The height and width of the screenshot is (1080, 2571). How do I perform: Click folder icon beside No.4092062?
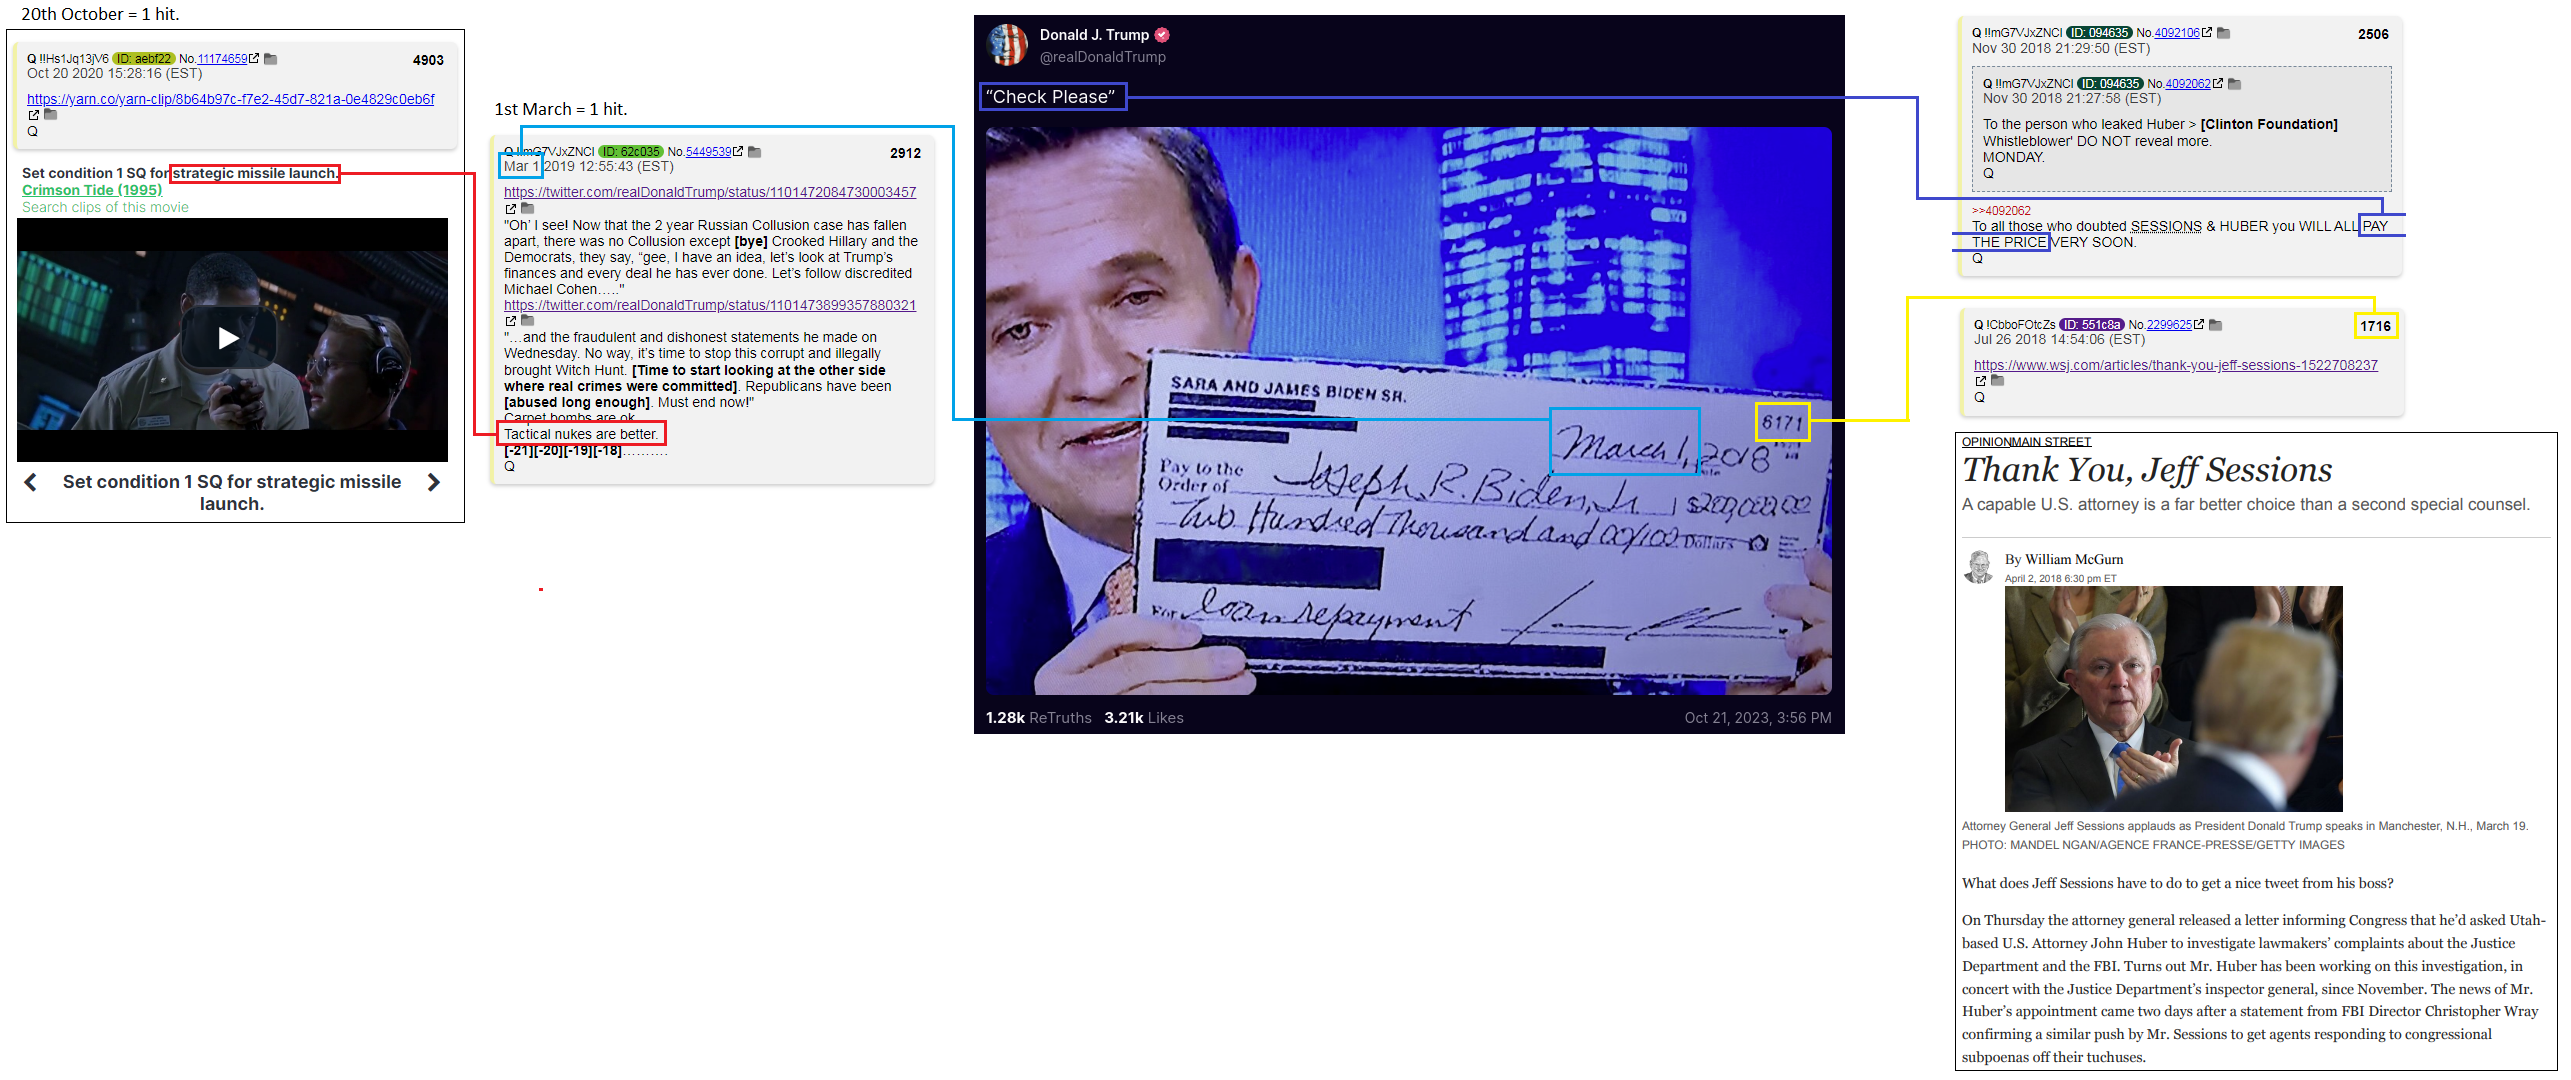[x=2235, y=84]
